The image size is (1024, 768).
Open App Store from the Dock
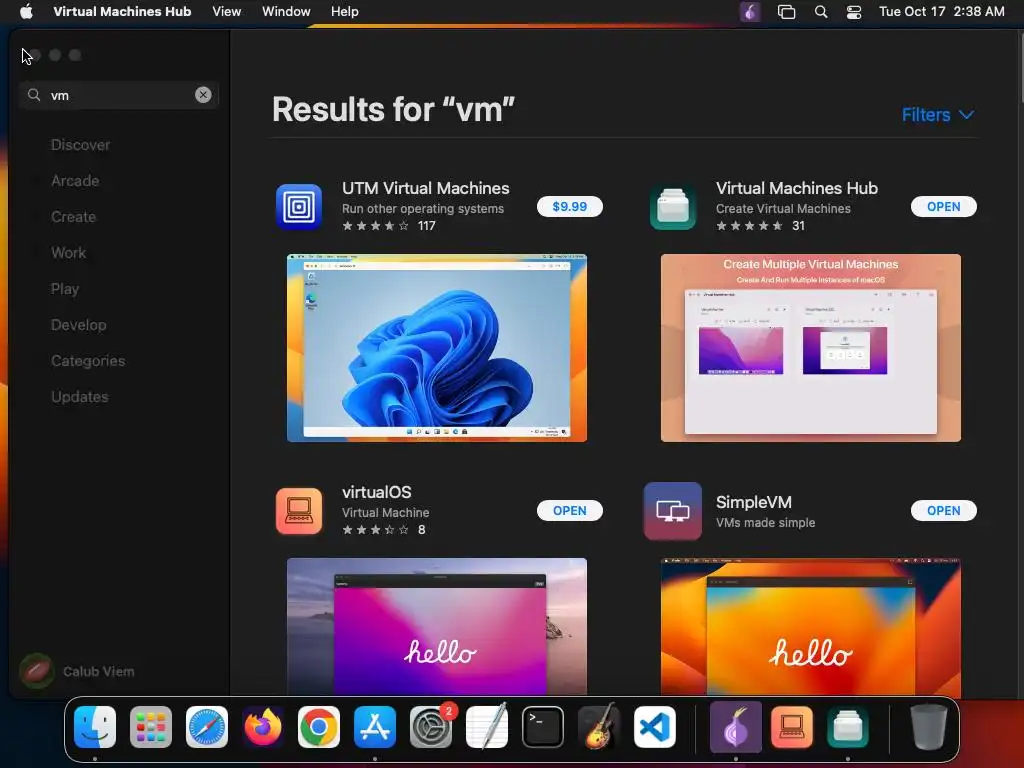coord(375,726)
